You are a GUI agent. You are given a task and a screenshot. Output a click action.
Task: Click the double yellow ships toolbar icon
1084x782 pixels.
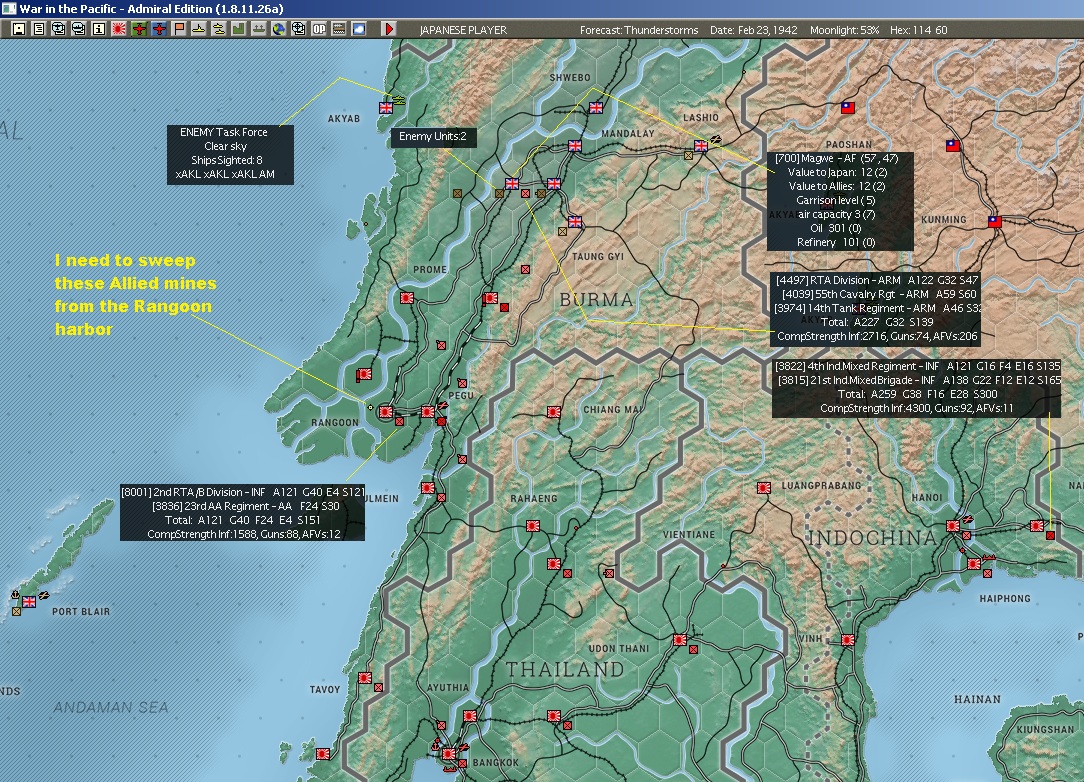[x=218, y=29]
